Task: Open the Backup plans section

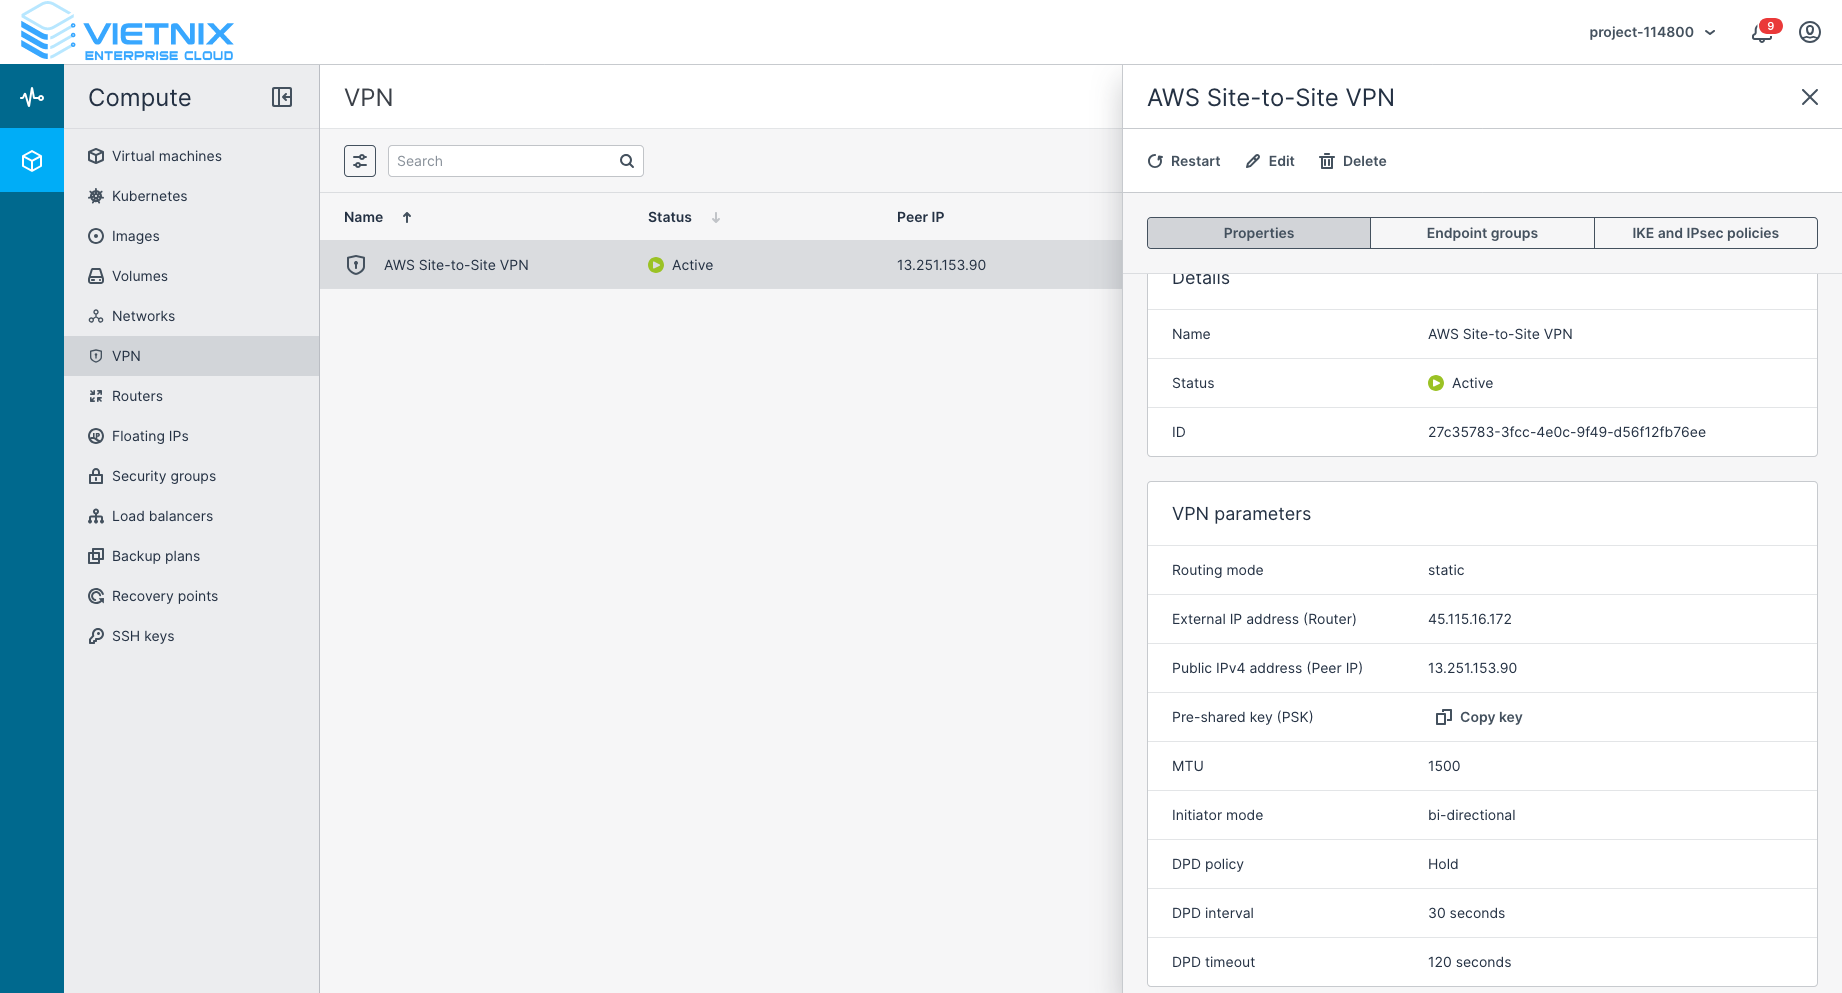Action: [156, 556]
